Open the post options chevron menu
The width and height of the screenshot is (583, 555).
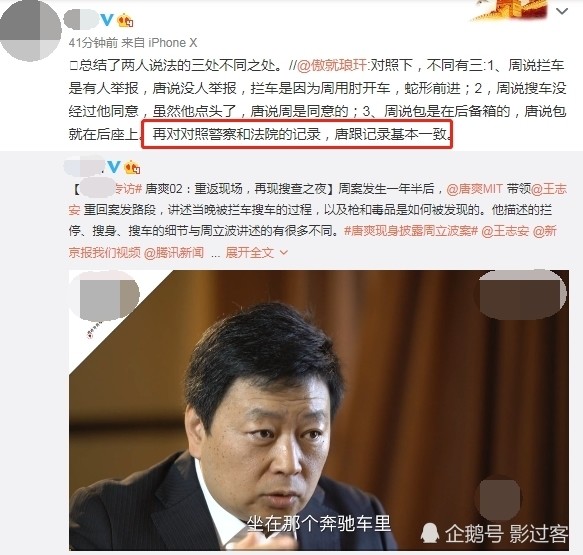coord(561,12)
